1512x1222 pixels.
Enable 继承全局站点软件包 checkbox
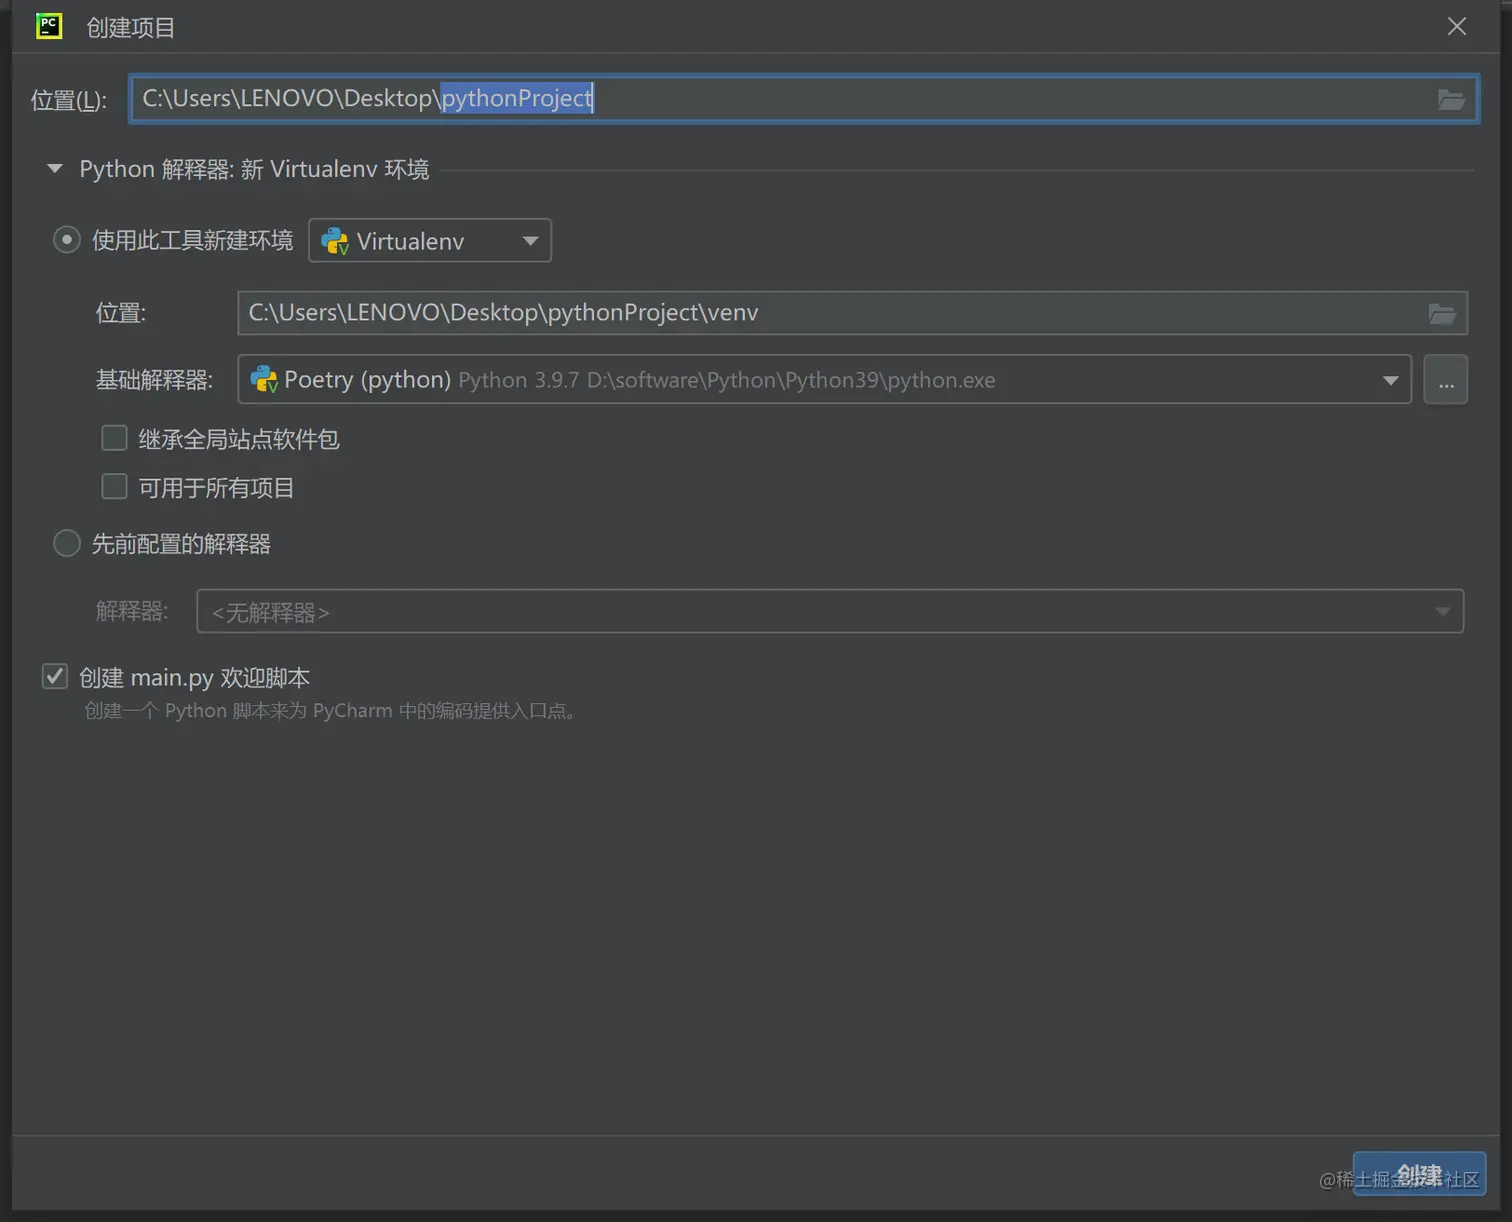(x=115, y=438)
